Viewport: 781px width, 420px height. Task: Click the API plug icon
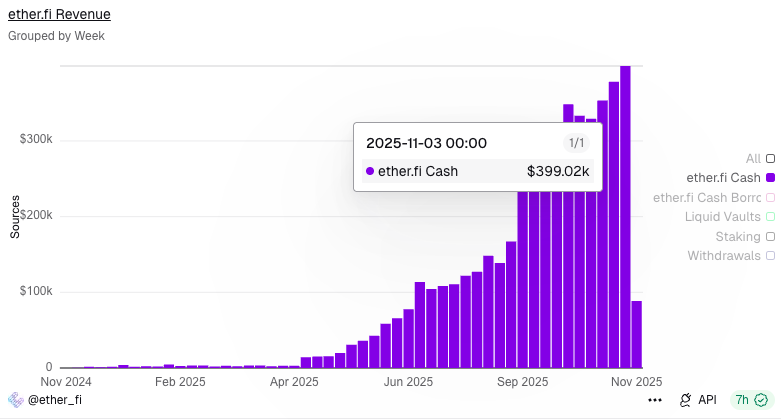click(686, 400)
